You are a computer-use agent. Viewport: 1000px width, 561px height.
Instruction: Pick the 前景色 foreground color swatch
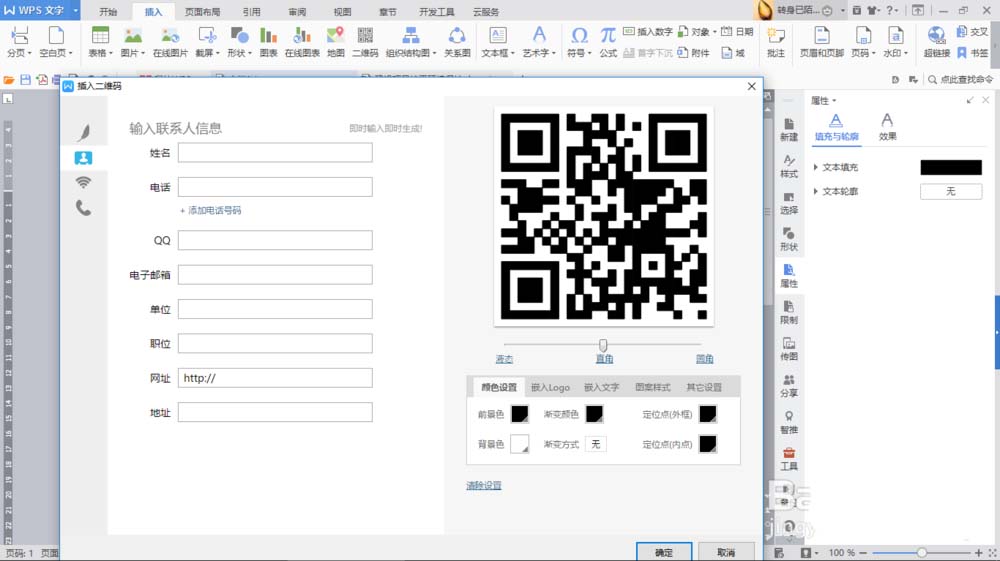click(x=520, y=414)
